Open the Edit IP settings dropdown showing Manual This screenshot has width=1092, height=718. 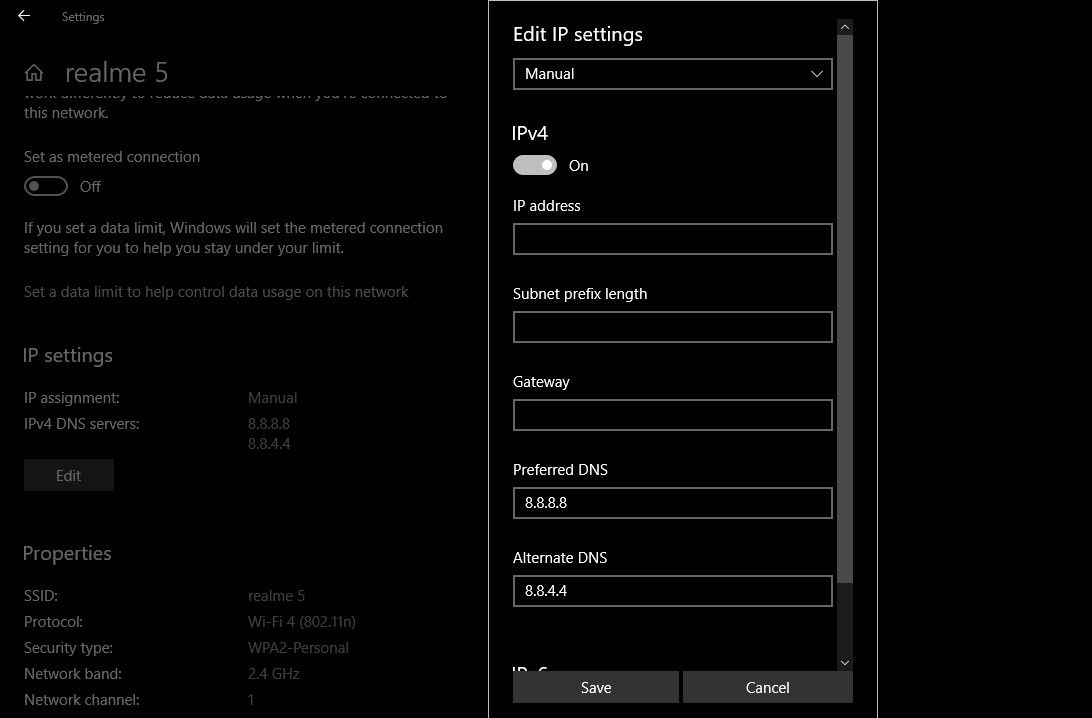tap(672, 73)
